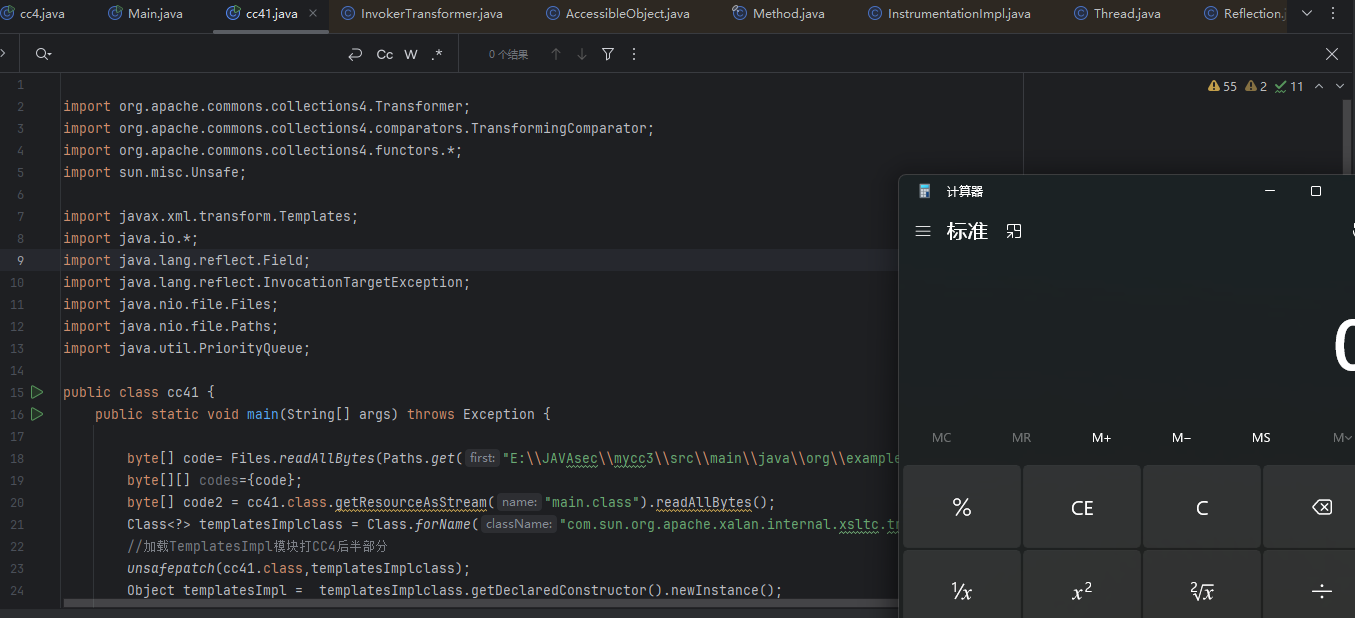Open the InstrumentationImpl.java tab
Viewport: 1355px width, 618px height.
click(x=949, y=14)
